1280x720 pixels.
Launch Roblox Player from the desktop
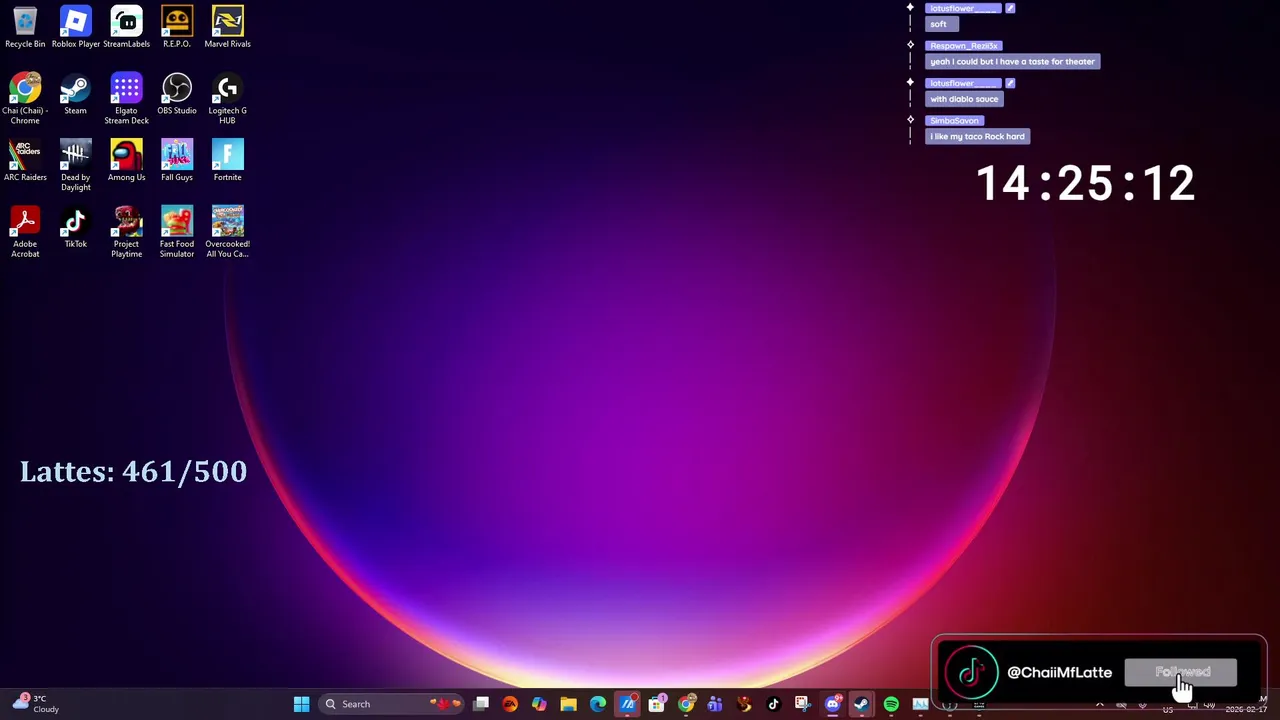(x=76, y=27)
